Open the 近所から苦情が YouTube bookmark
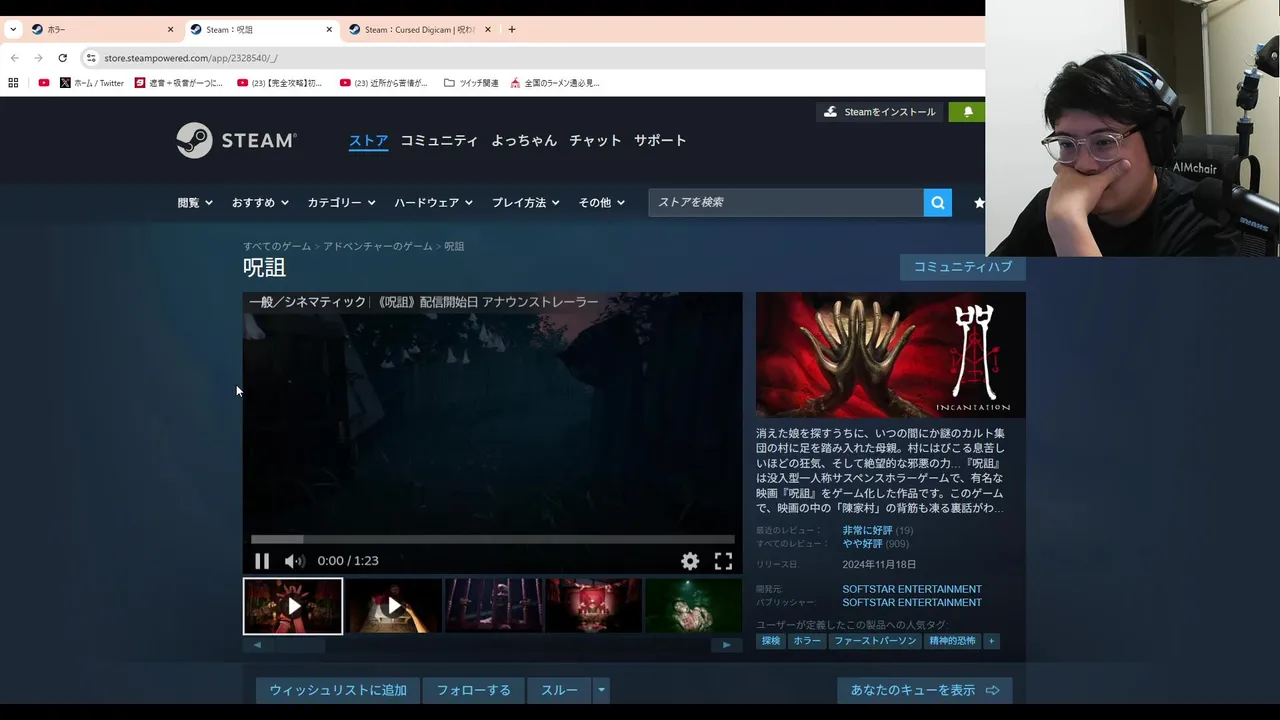 coord(384,83)
